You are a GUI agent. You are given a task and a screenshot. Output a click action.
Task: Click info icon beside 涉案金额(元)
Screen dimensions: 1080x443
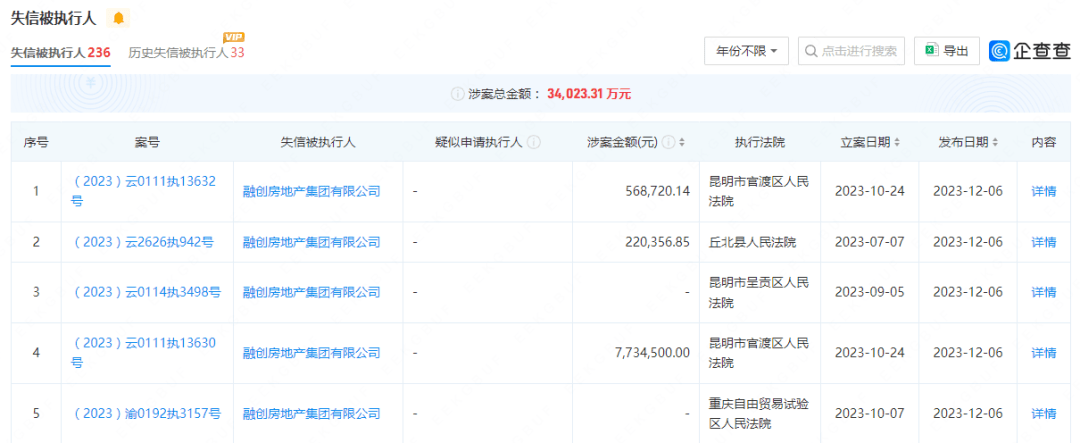point(668,143)
